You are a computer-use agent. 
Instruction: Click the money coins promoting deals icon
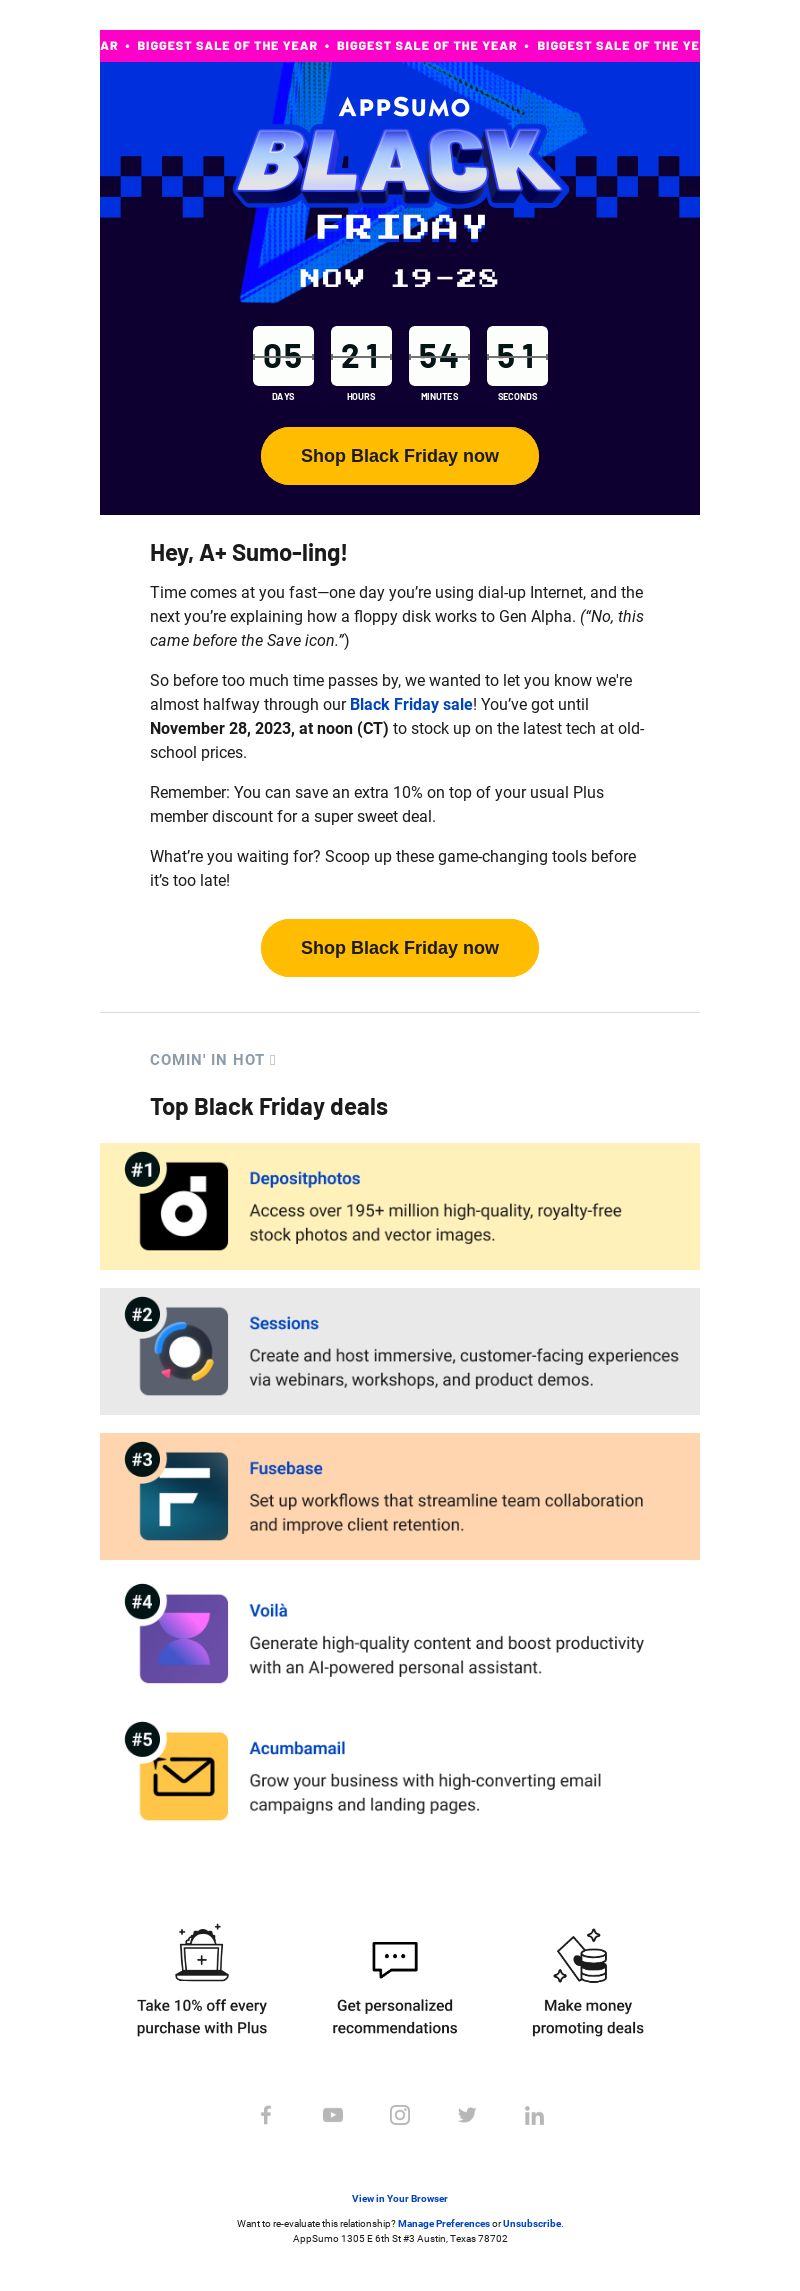point(582,1956)
